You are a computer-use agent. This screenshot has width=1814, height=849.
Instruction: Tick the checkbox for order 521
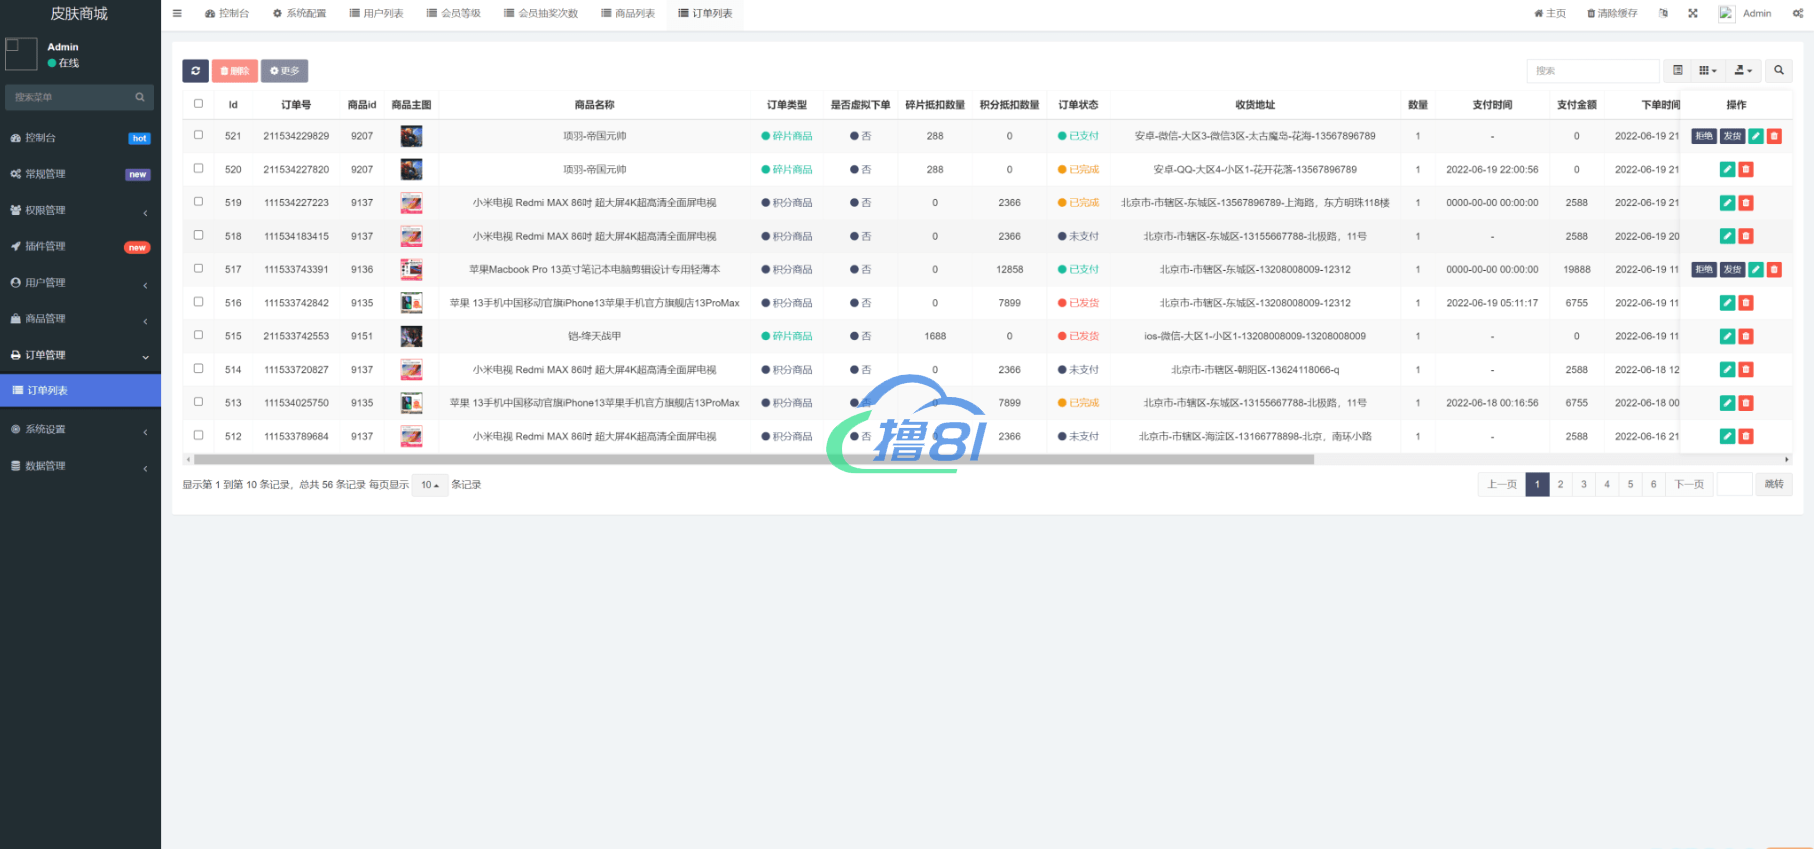(198, 135)
